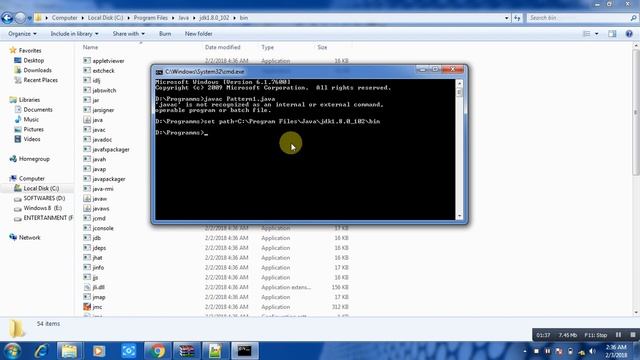This screenshot has width=640, height=360.
Task: Click Program Files in the address breadcrumb
Action: 151,18
